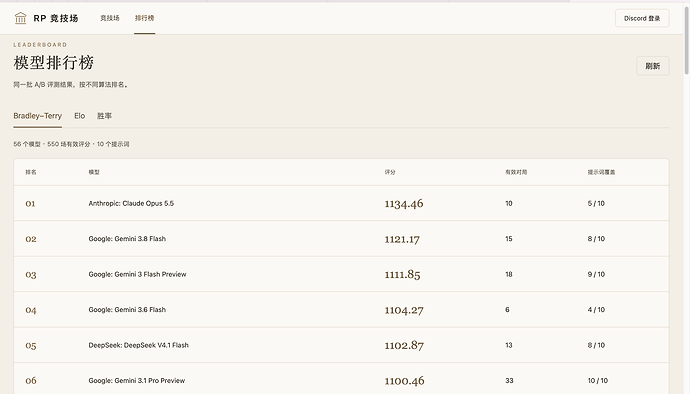The height and width of the screenshot is (394, 690).
Task: Select DeepSeek: DeepSeek V4.1 Flash row
Action: tap(341, 345)
